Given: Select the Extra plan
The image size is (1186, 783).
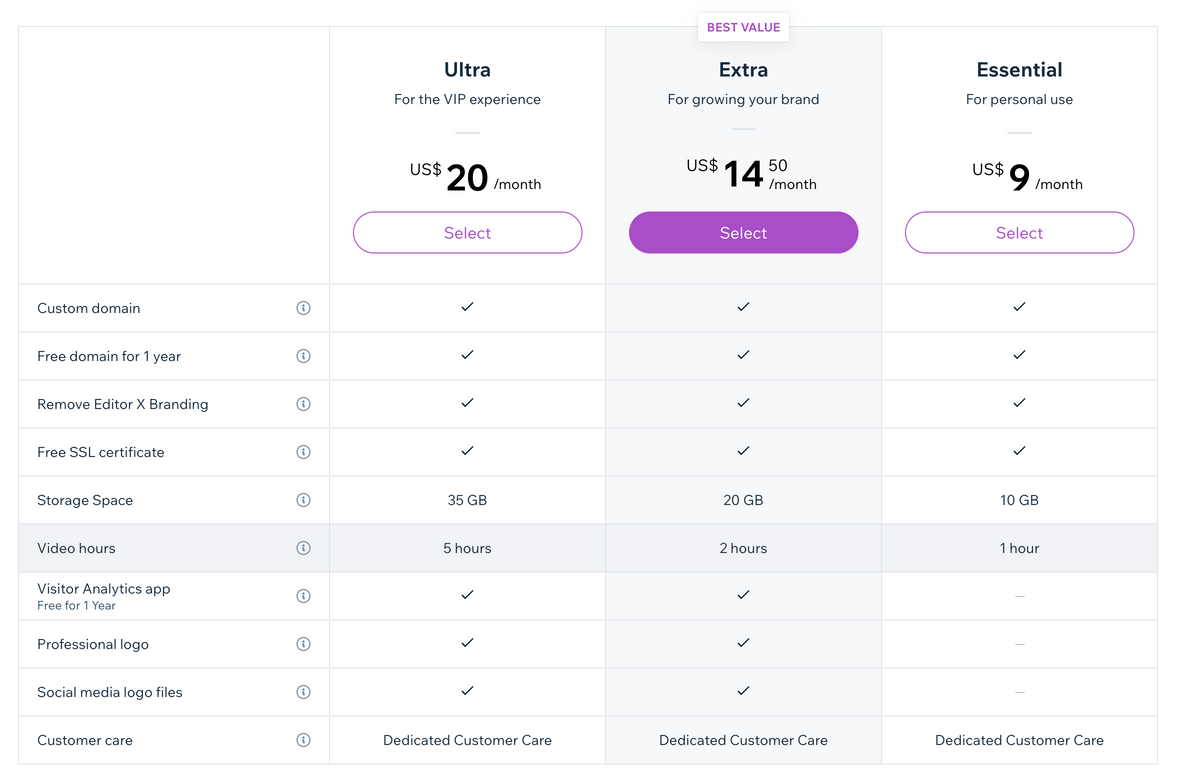Looking at the screenshot, I should tap(743, 233).
